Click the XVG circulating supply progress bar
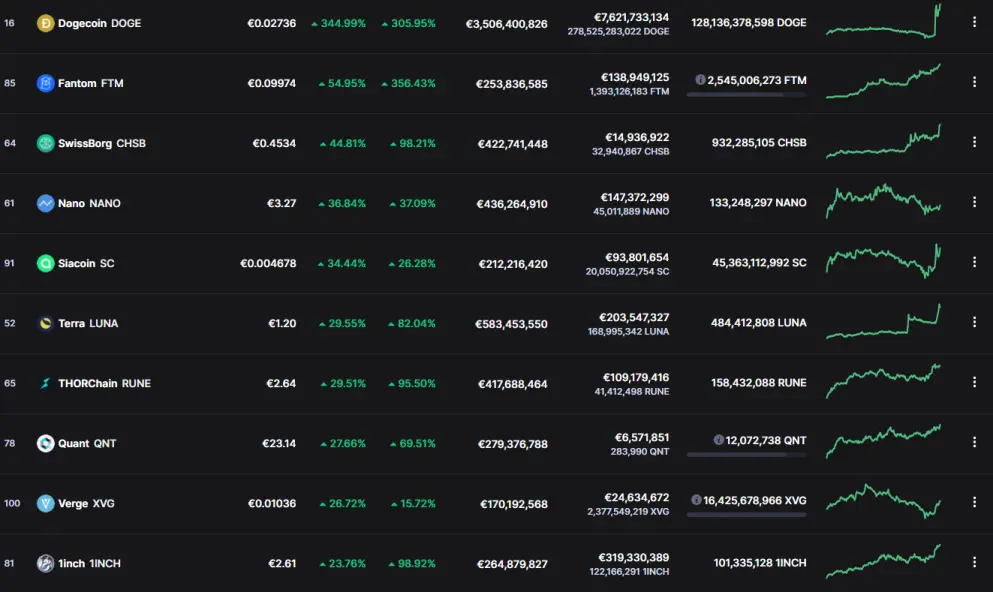 click(x=747, y=515)
